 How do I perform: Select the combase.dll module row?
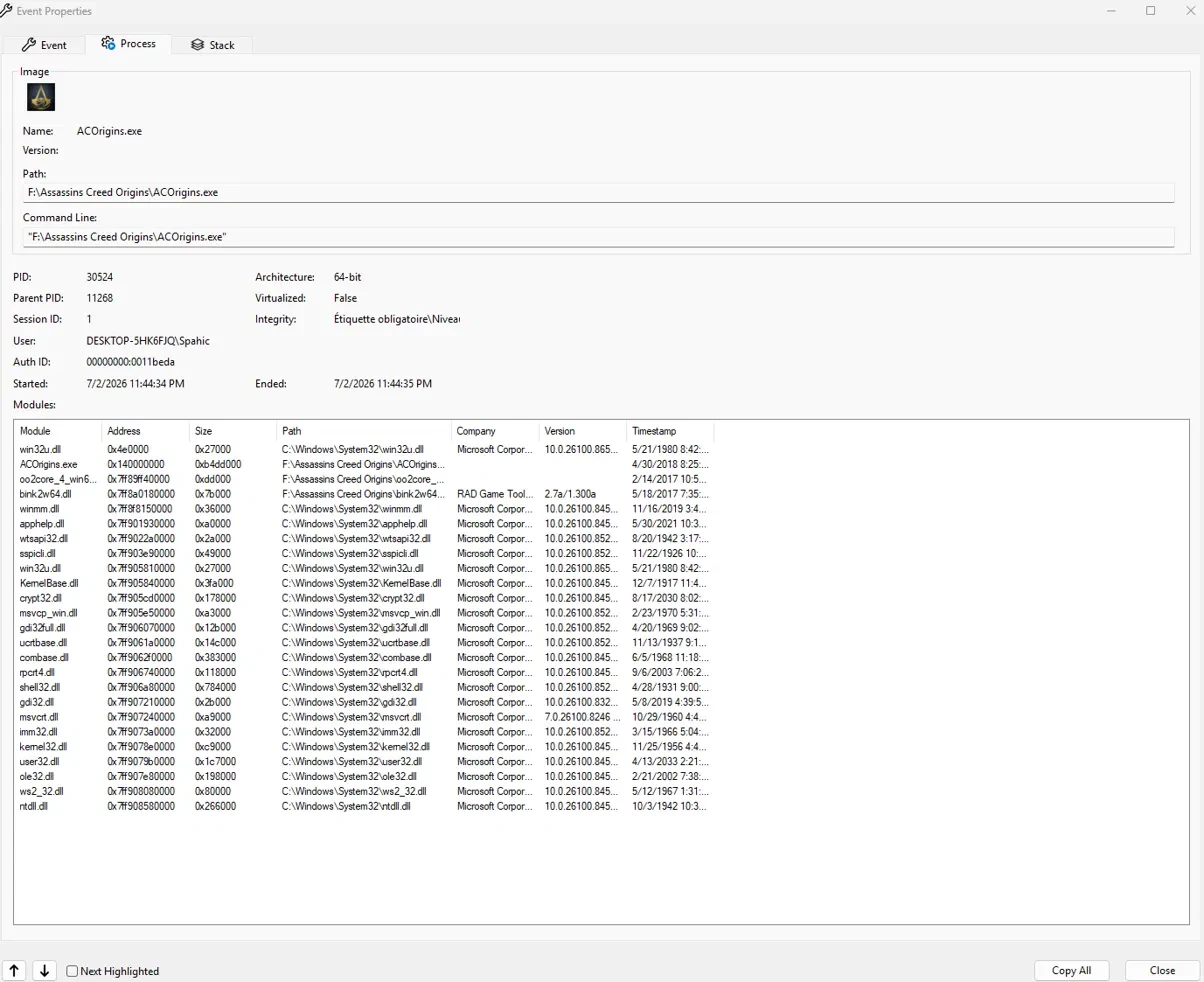pos(364,657)
